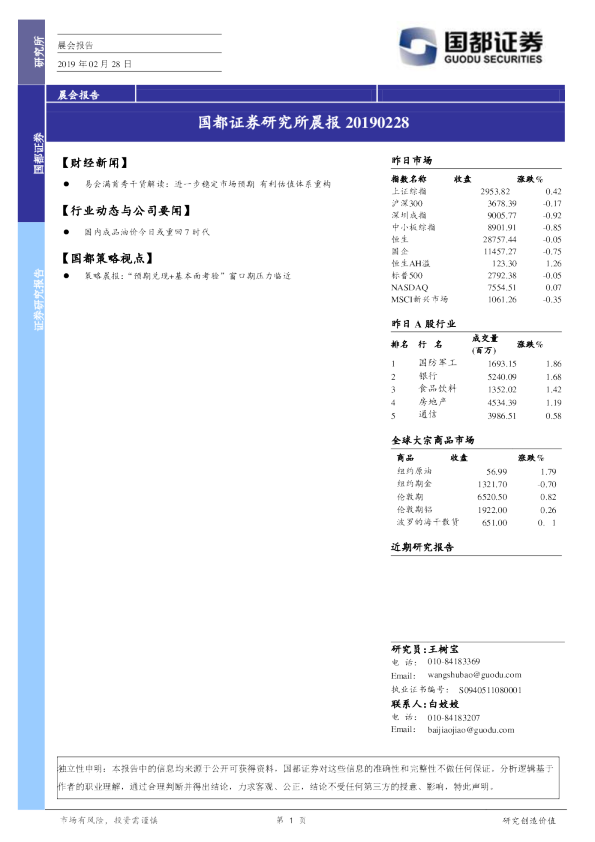The height and width of the screenshot is (842, 595).
Task: Click the date 2019年02月28日
Action: pos(95,63)
